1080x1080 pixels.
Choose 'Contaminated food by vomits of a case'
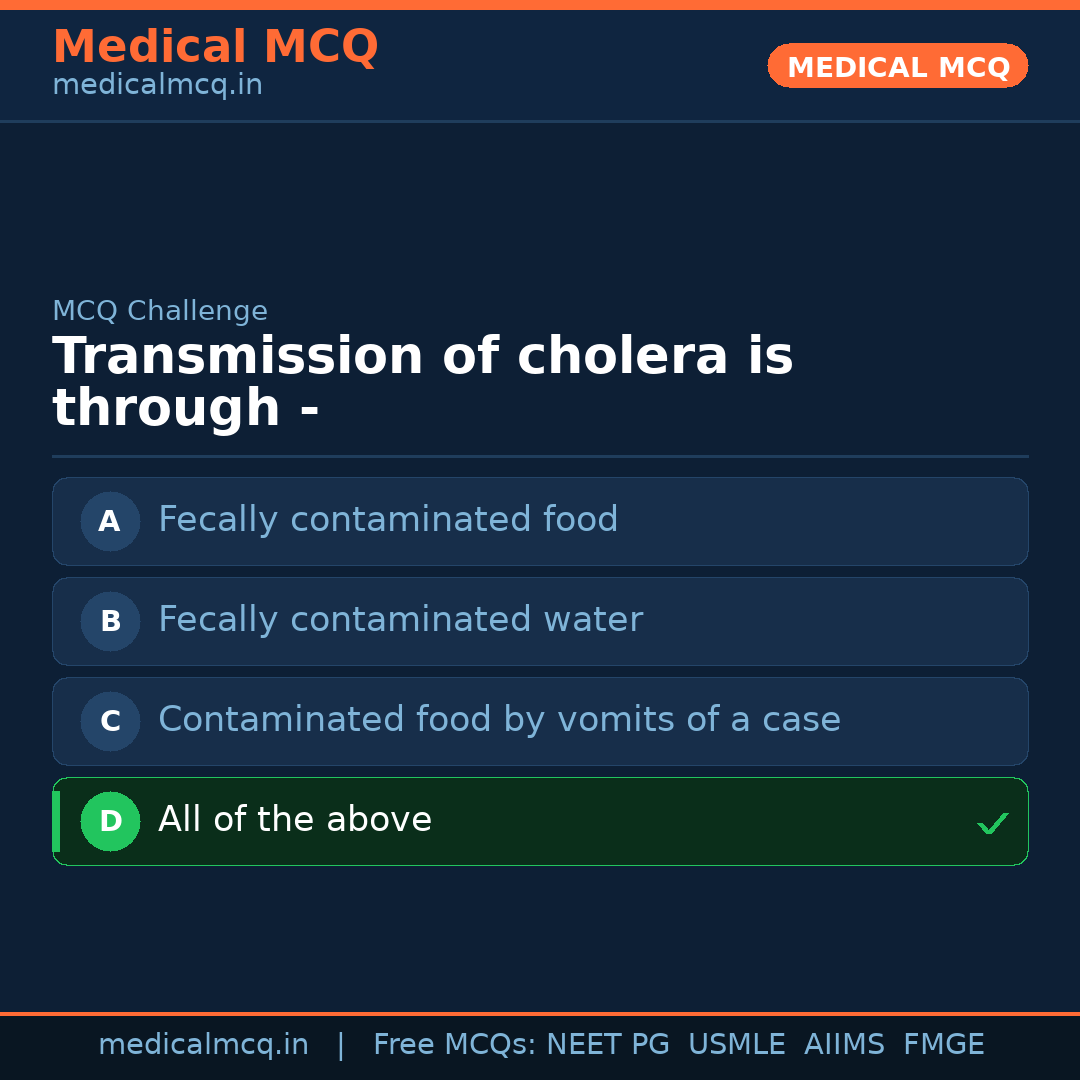coord(499,720)
